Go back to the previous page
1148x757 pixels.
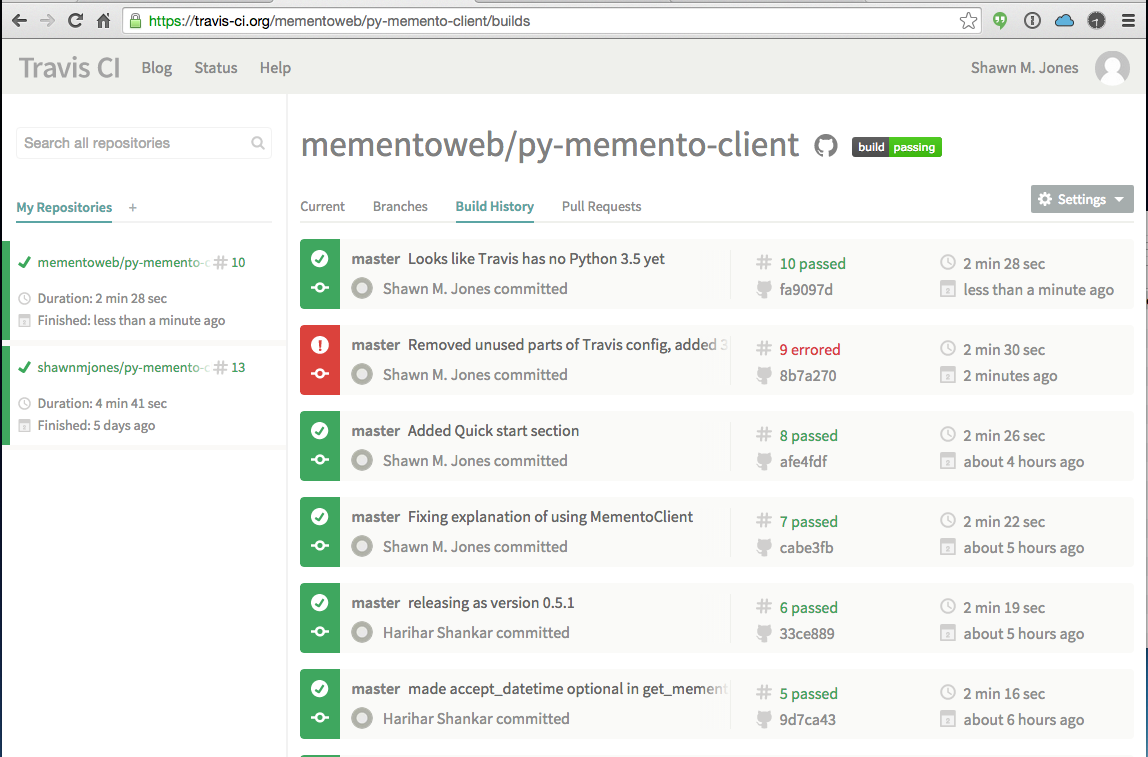click(x=20, y=21)
